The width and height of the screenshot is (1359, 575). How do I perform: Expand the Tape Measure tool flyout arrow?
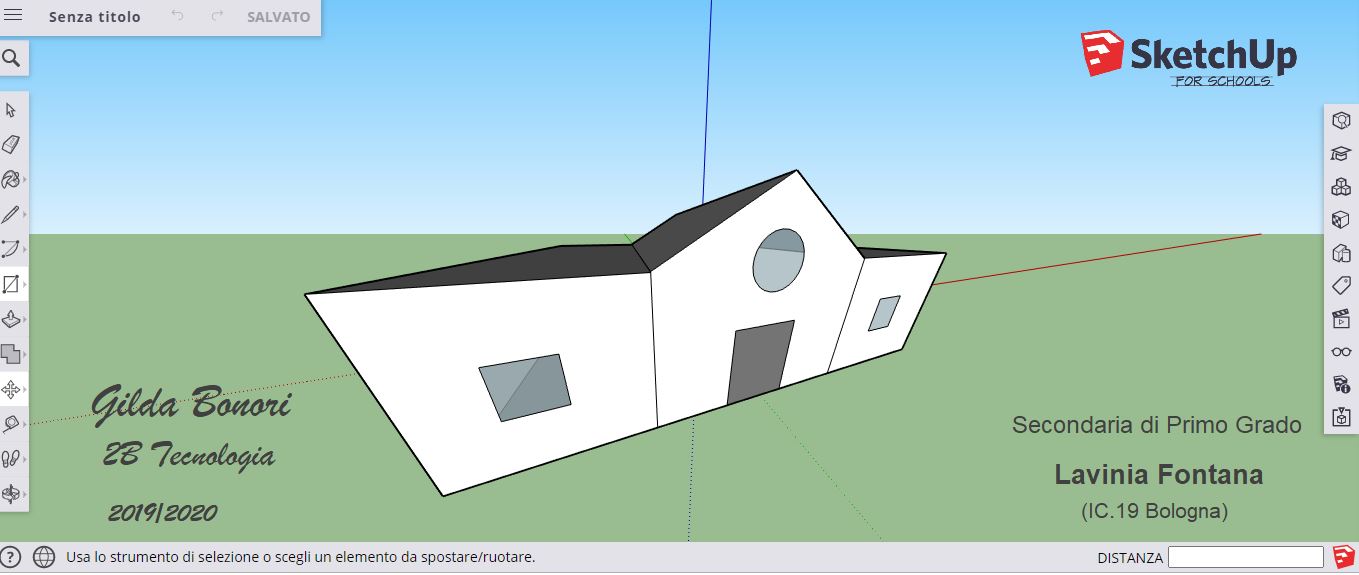(x=24, y=424)
